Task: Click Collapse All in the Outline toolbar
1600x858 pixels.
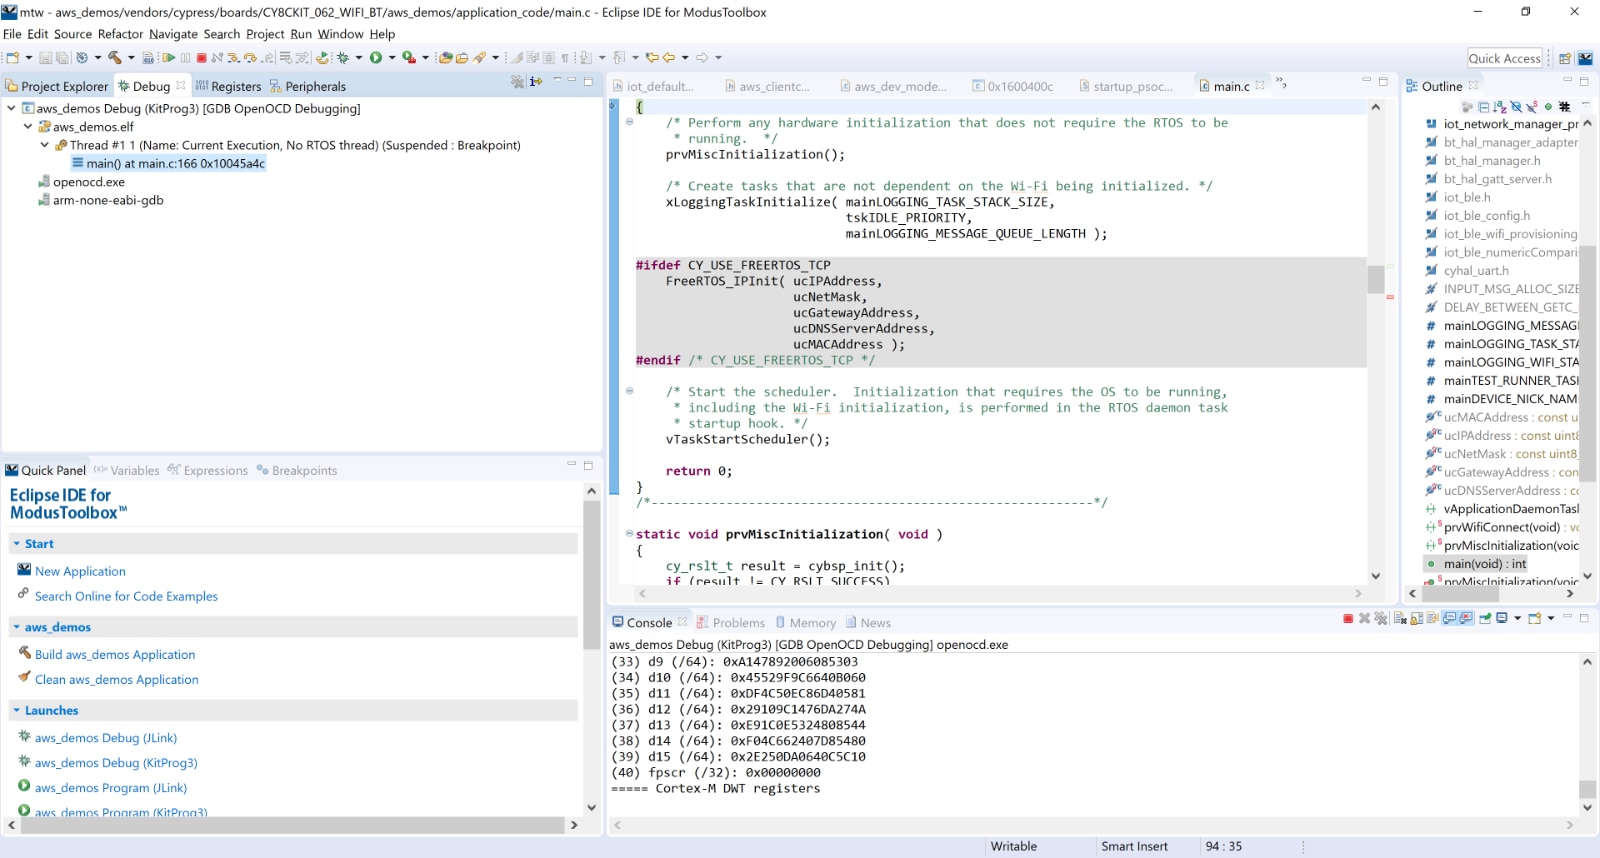Action: coord(1484,107)
